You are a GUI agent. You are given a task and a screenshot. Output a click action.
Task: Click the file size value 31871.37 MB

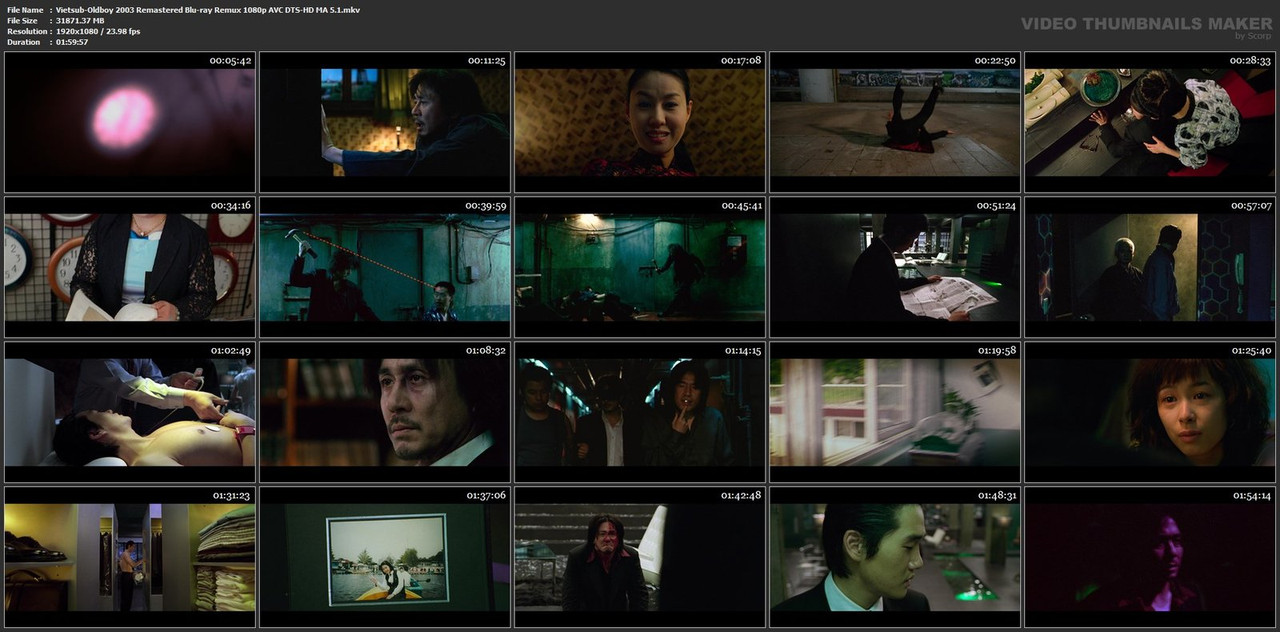pyautogui.click(x=80, y=21)
